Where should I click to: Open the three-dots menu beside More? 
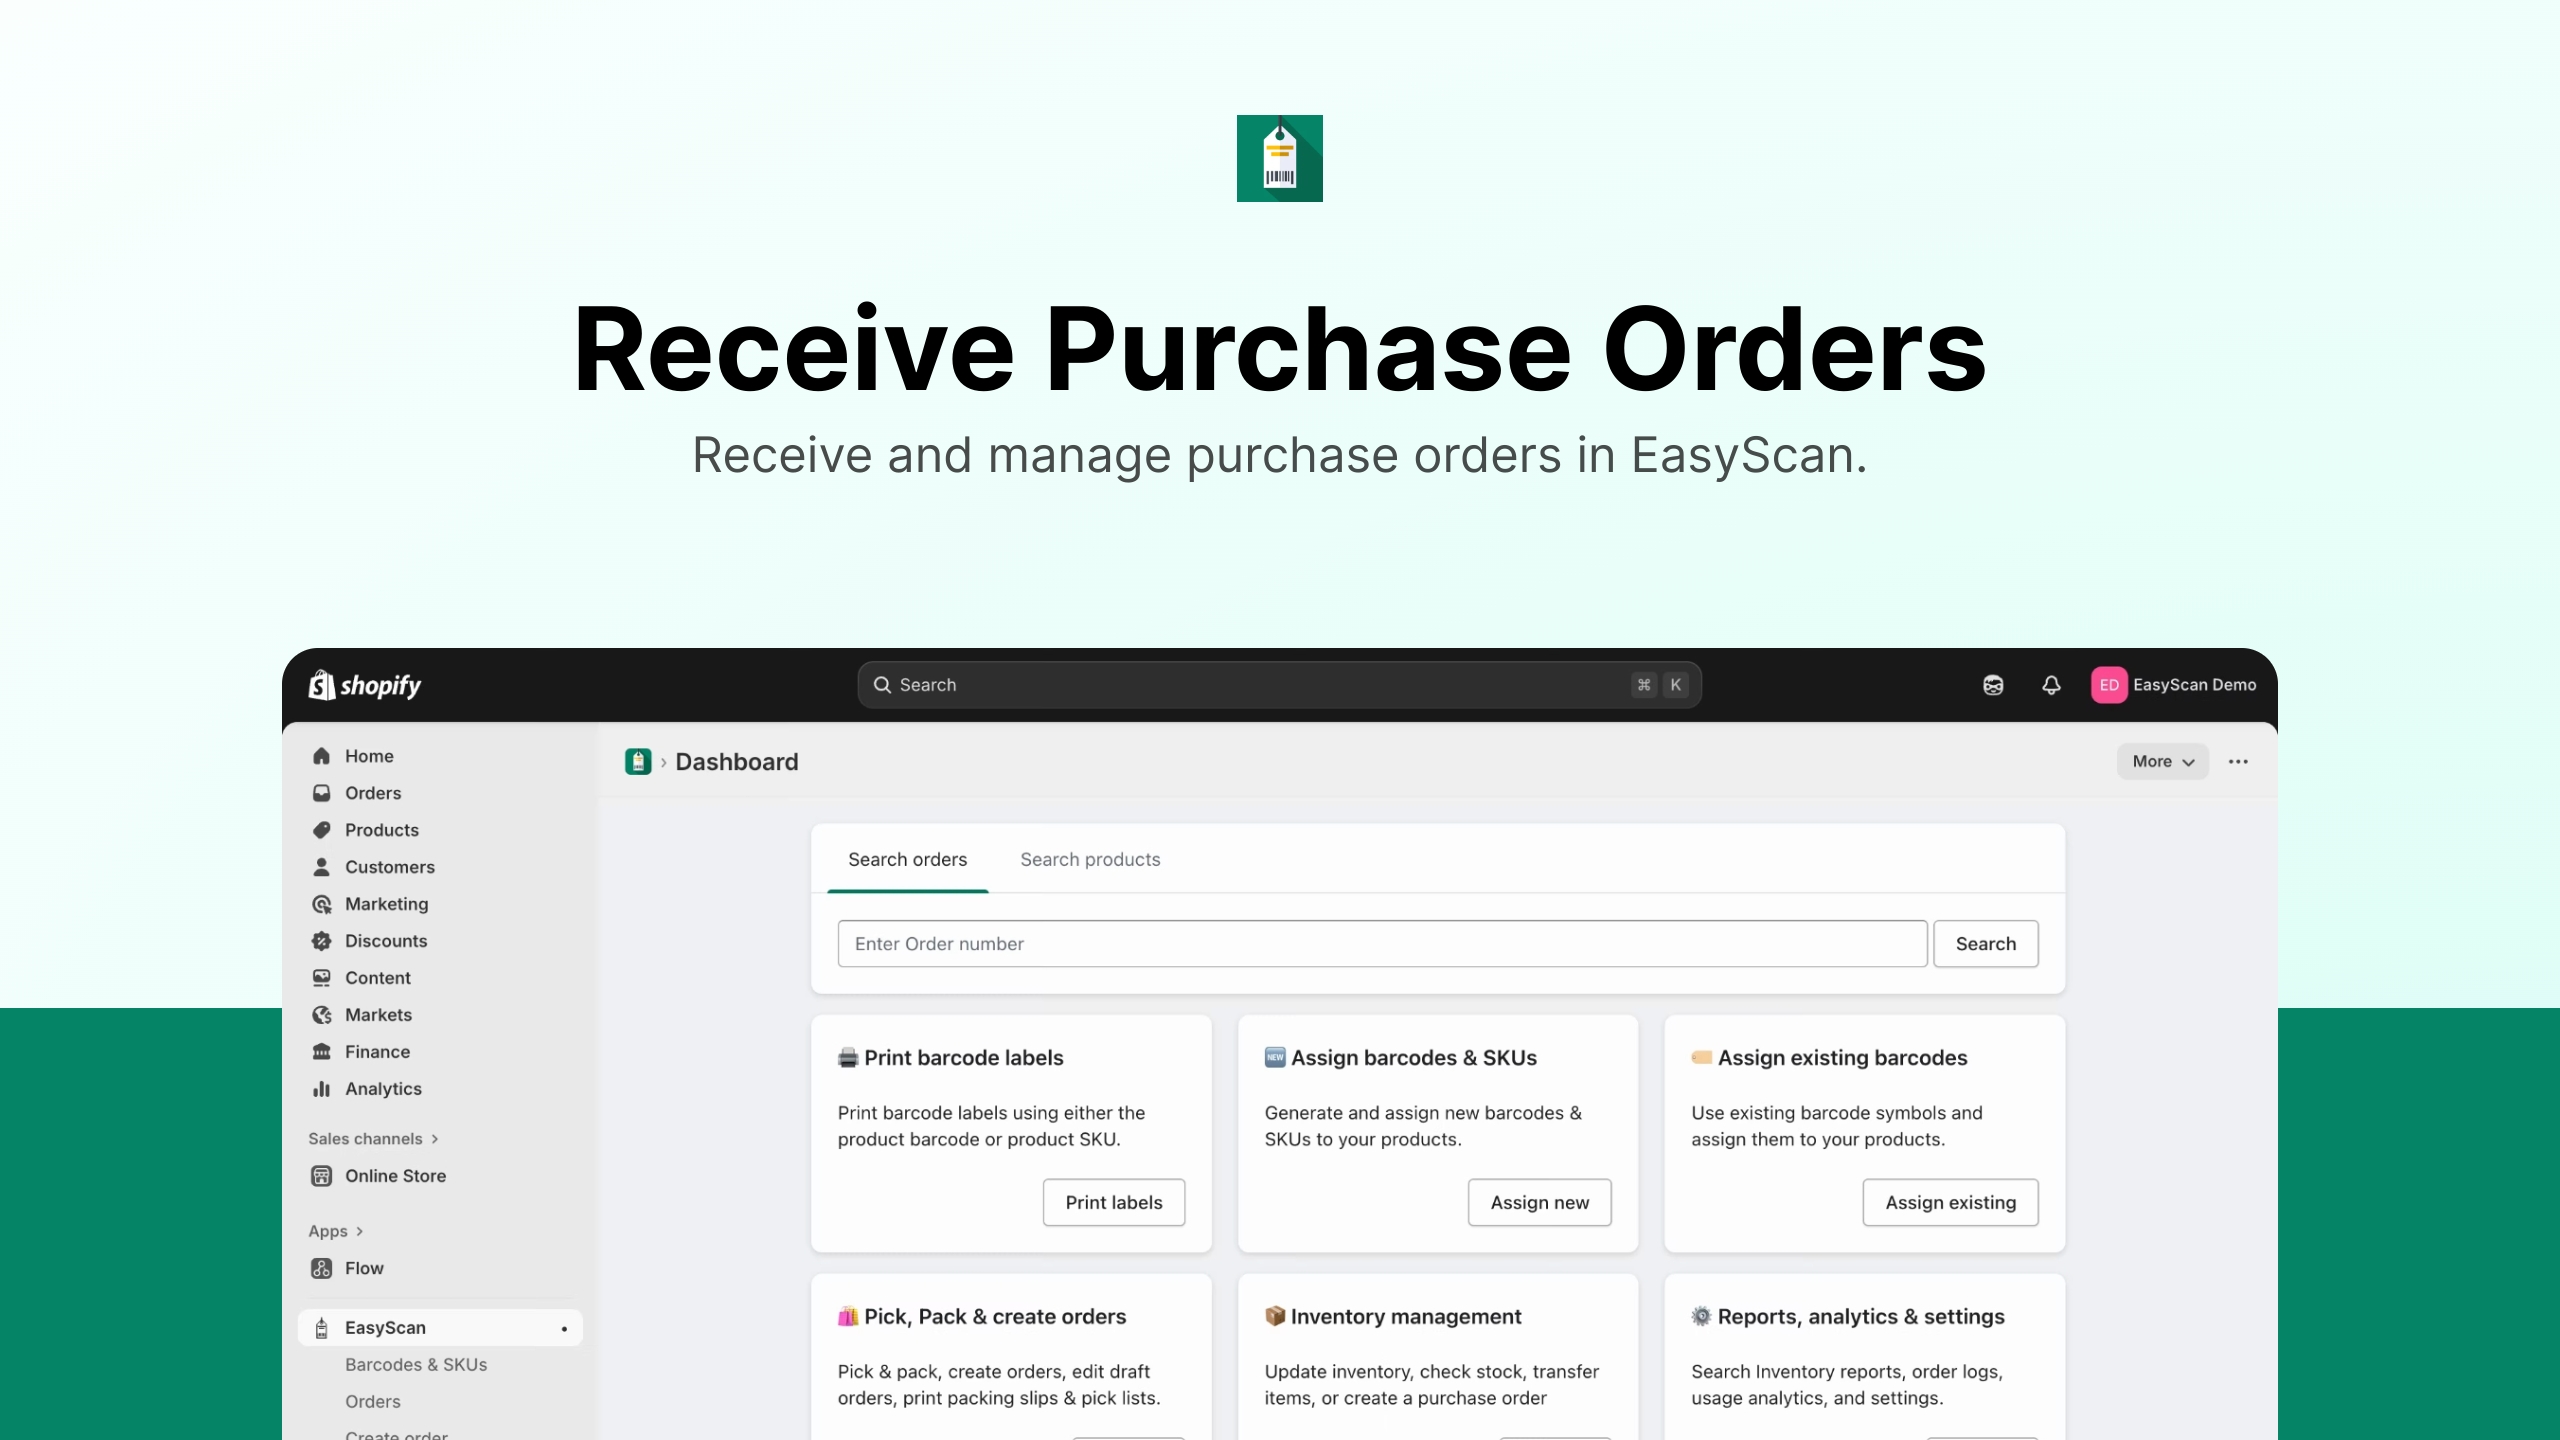tap(2238, 762)
